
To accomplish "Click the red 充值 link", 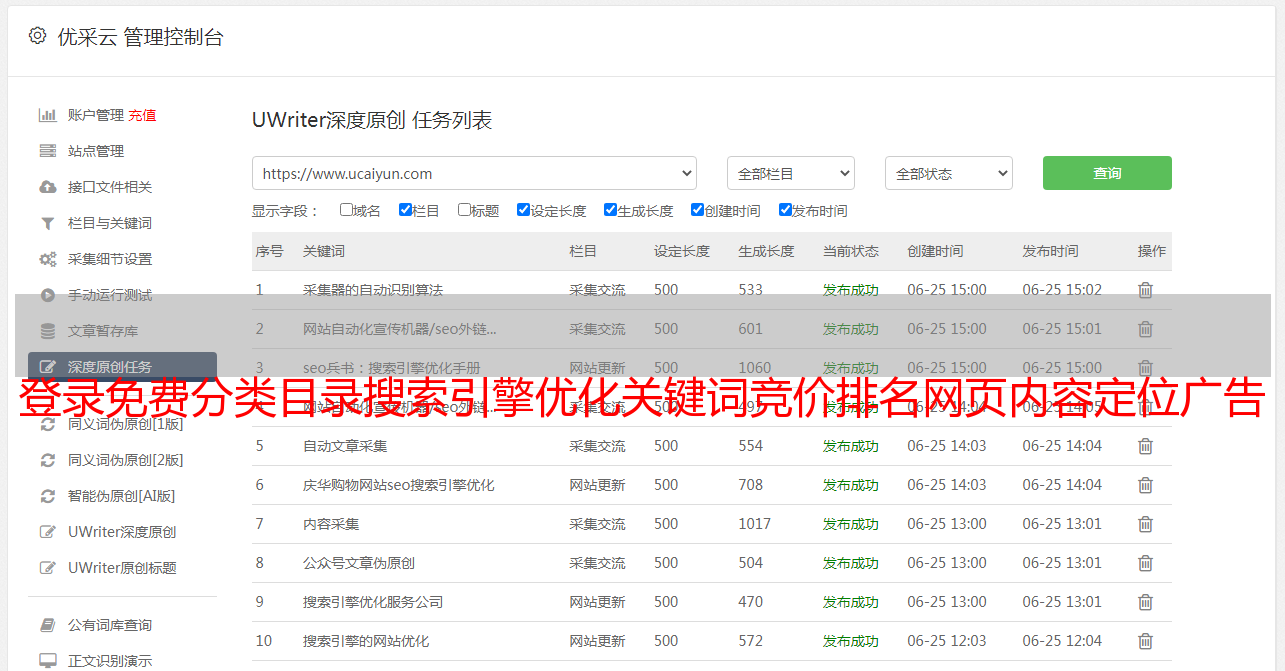I will click(x=142, y=115).
